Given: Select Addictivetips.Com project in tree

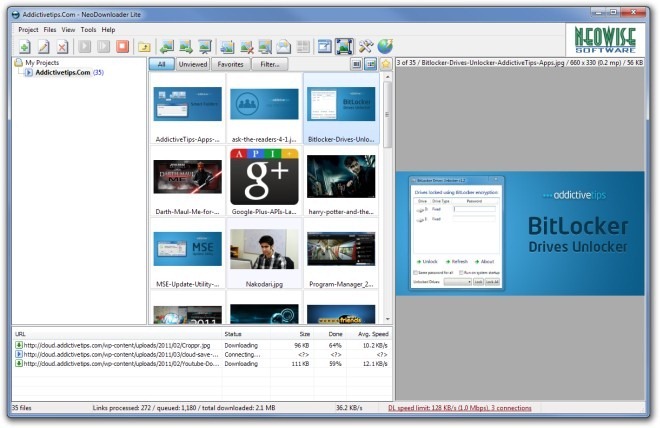Looking at the screenshot, I should [x=63, y=72].
